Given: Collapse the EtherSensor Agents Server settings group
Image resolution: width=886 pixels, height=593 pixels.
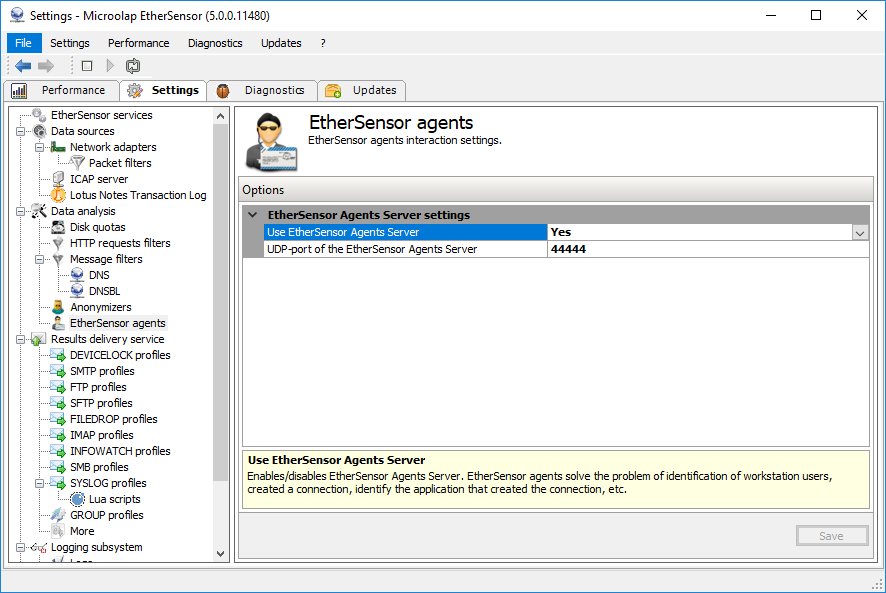Looking at the screenshot, I should point(253,215).
